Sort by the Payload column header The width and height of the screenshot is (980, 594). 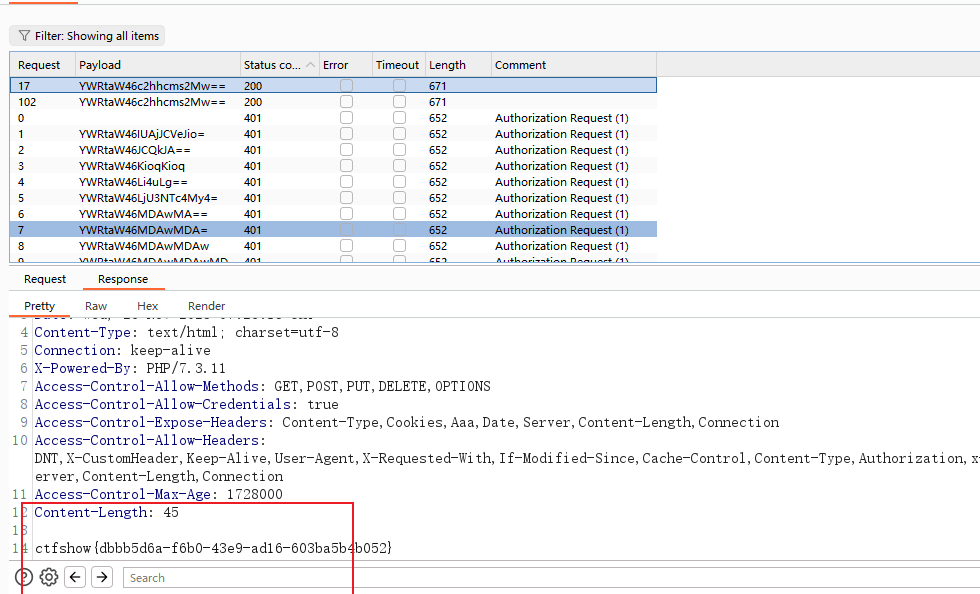[158, 65]
